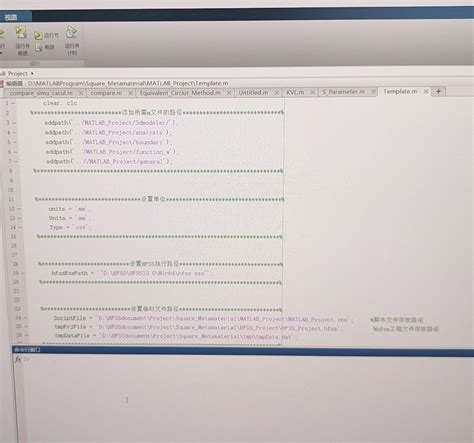Toggle breakpoint dash on line 19
Image resolution: width=474 pixels, height=443 pixels.
pyautogui.click(x=22, y=273)
